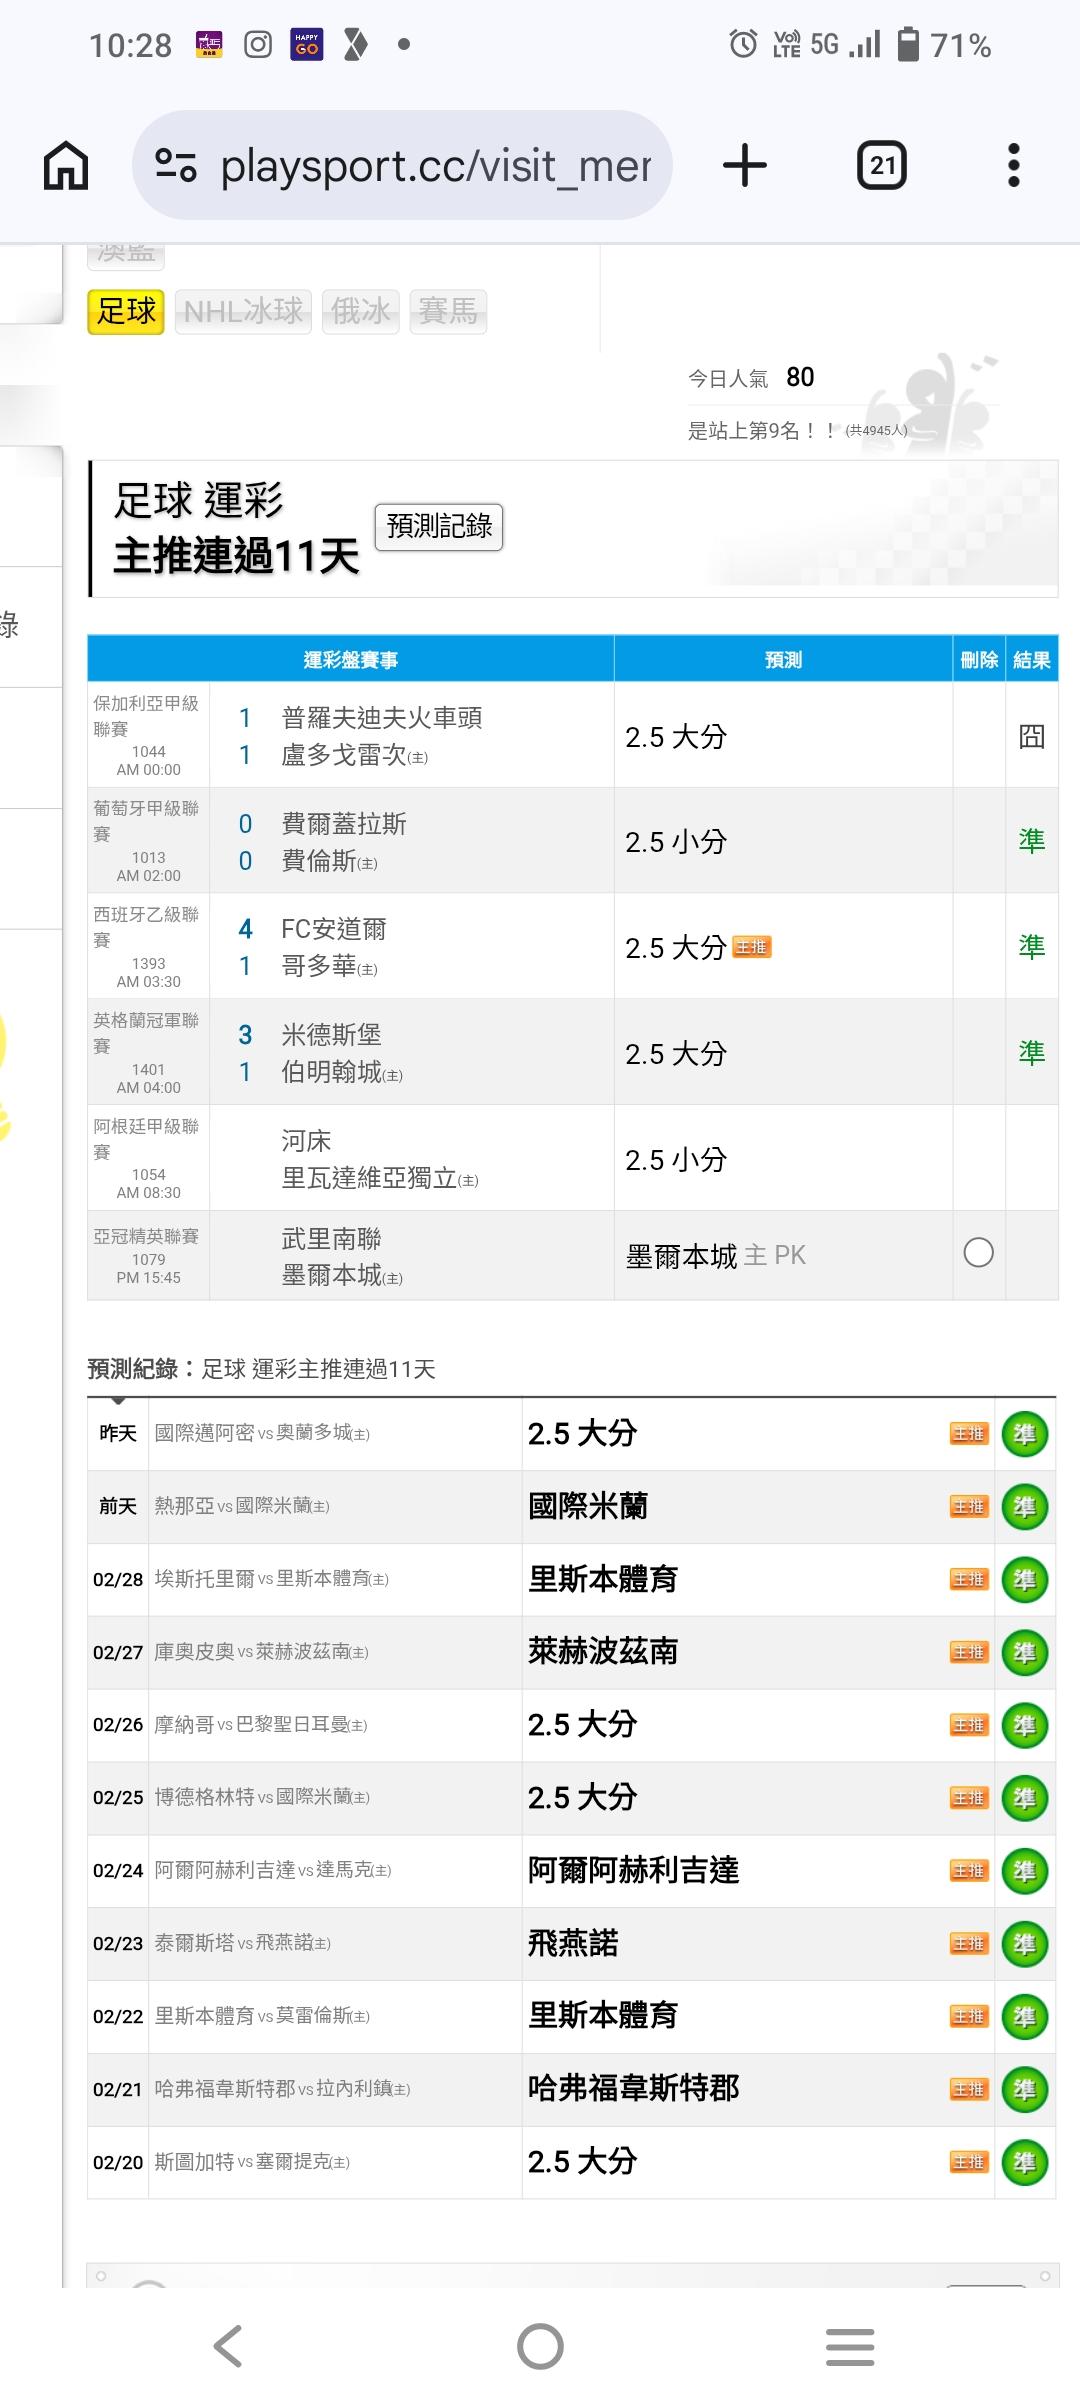Open a new tab with plus icon
The height and width of the screenshot is (2404, 1080).
745,165
